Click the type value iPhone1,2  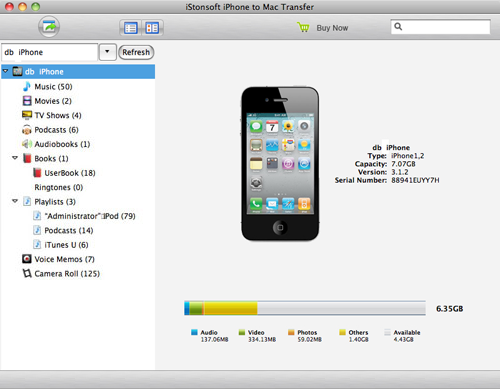(407, 156)
